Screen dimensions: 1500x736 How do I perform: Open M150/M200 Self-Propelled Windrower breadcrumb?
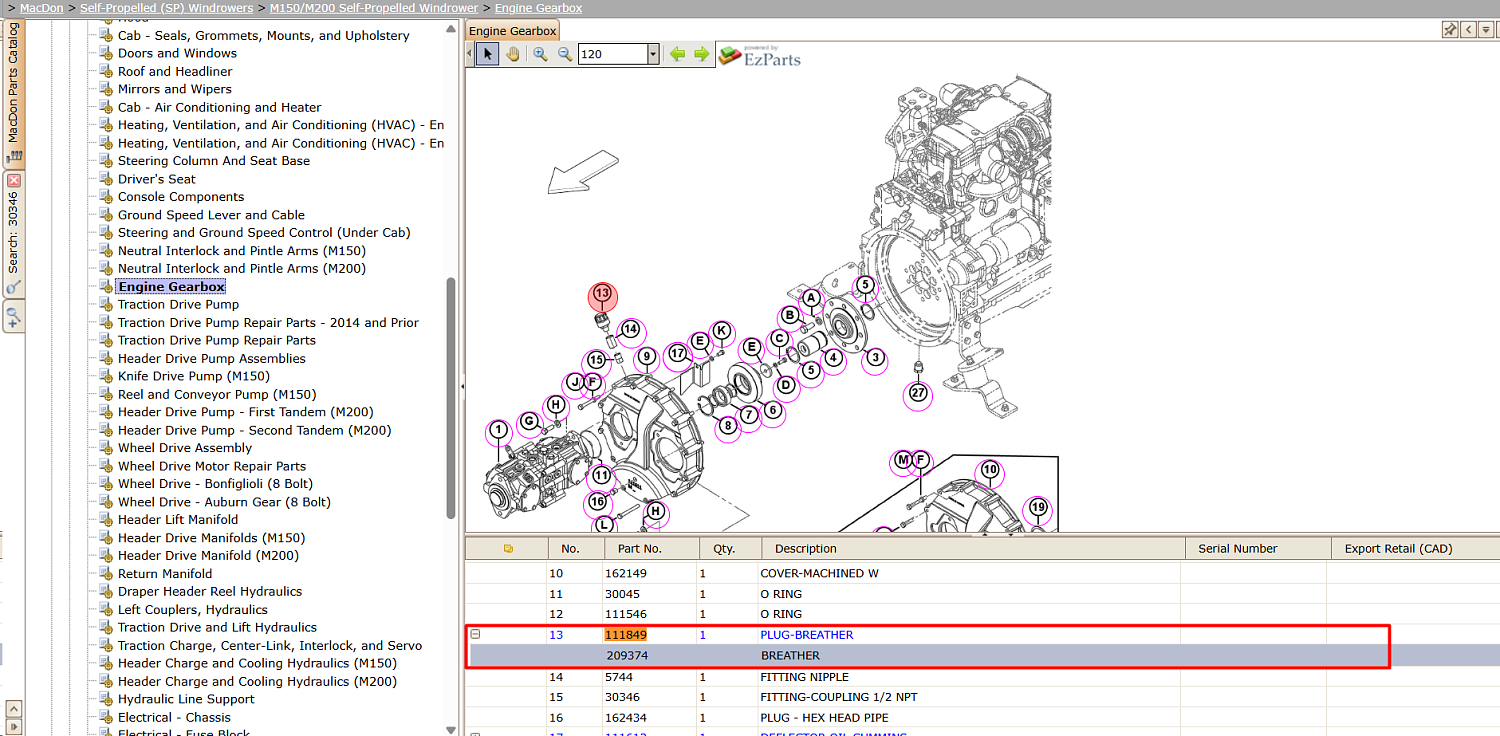374,8
